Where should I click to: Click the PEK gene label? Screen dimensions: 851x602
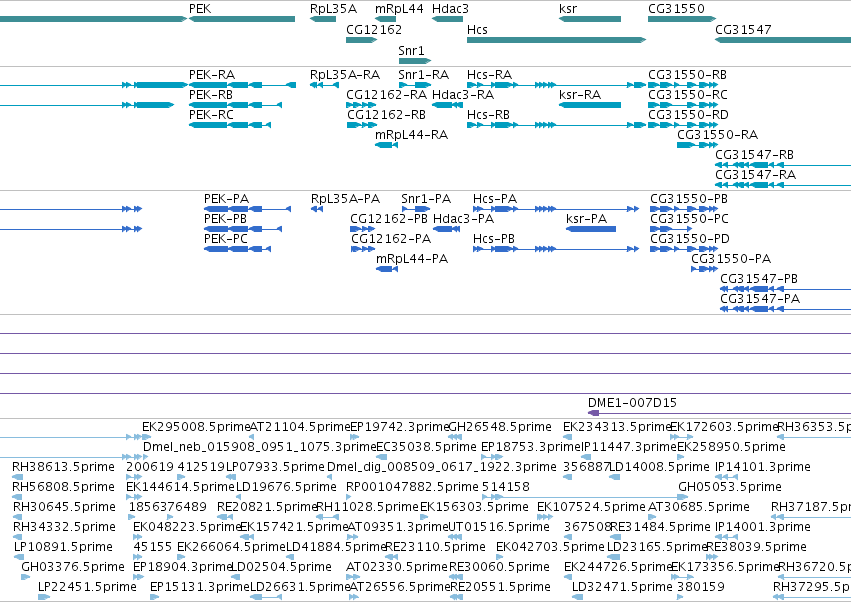point(200,9)
